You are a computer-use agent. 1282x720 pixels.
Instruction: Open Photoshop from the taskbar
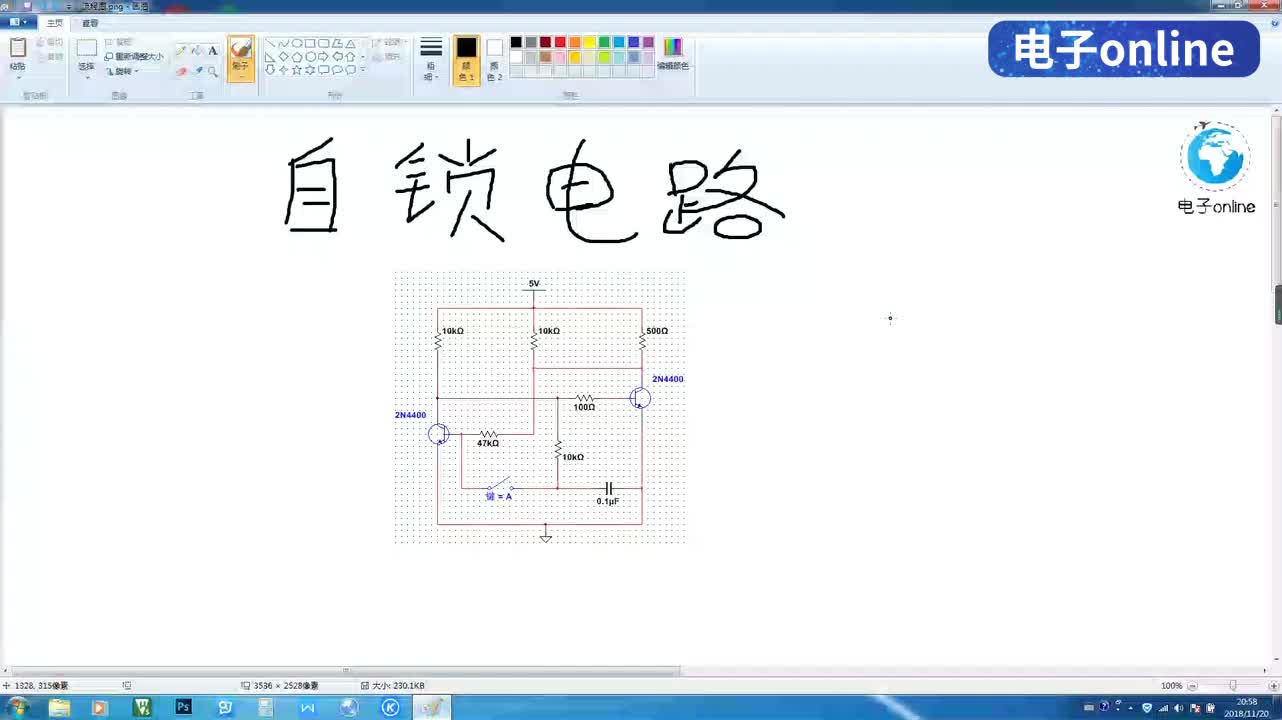(183, 707)
